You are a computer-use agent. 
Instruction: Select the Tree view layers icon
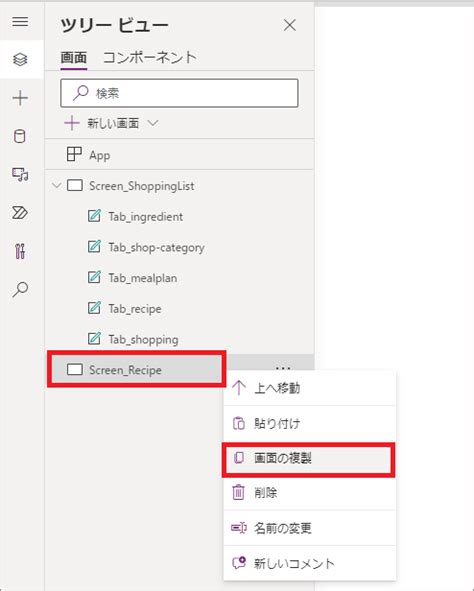coord(20,60)
